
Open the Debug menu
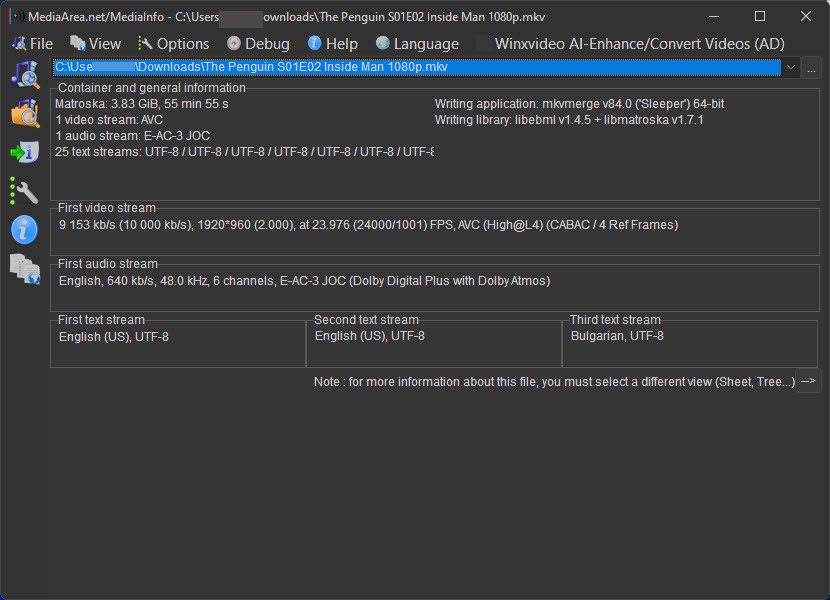coord(257,44)
